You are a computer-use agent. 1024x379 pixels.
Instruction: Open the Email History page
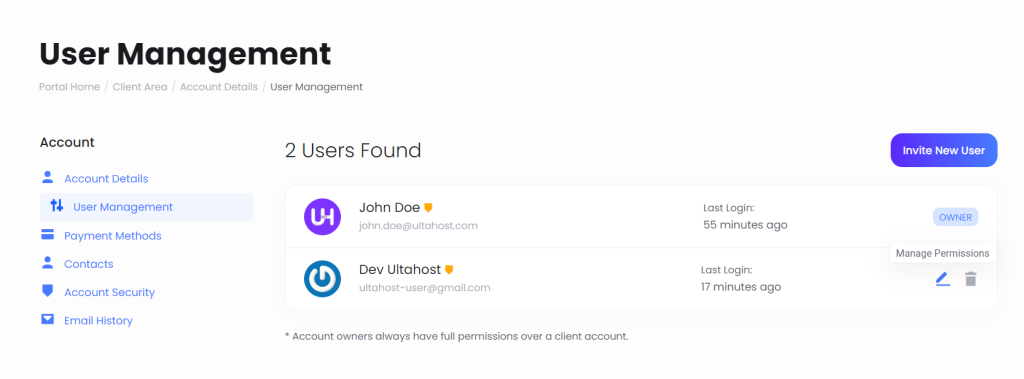(x=98, y=320)
